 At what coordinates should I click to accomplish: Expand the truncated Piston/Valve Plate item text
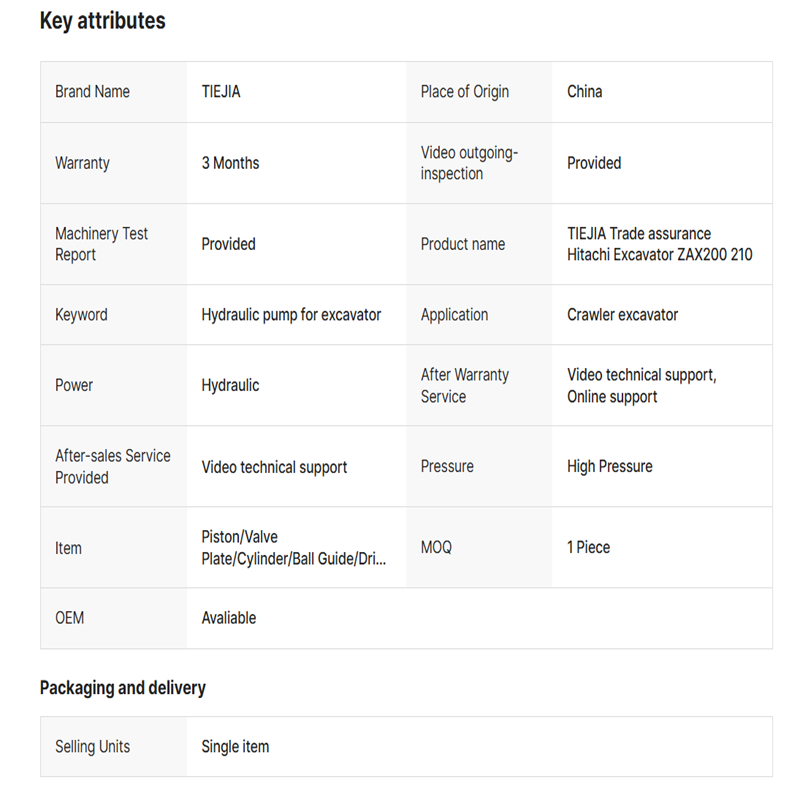pyautogui.click(x=293, y=548)
